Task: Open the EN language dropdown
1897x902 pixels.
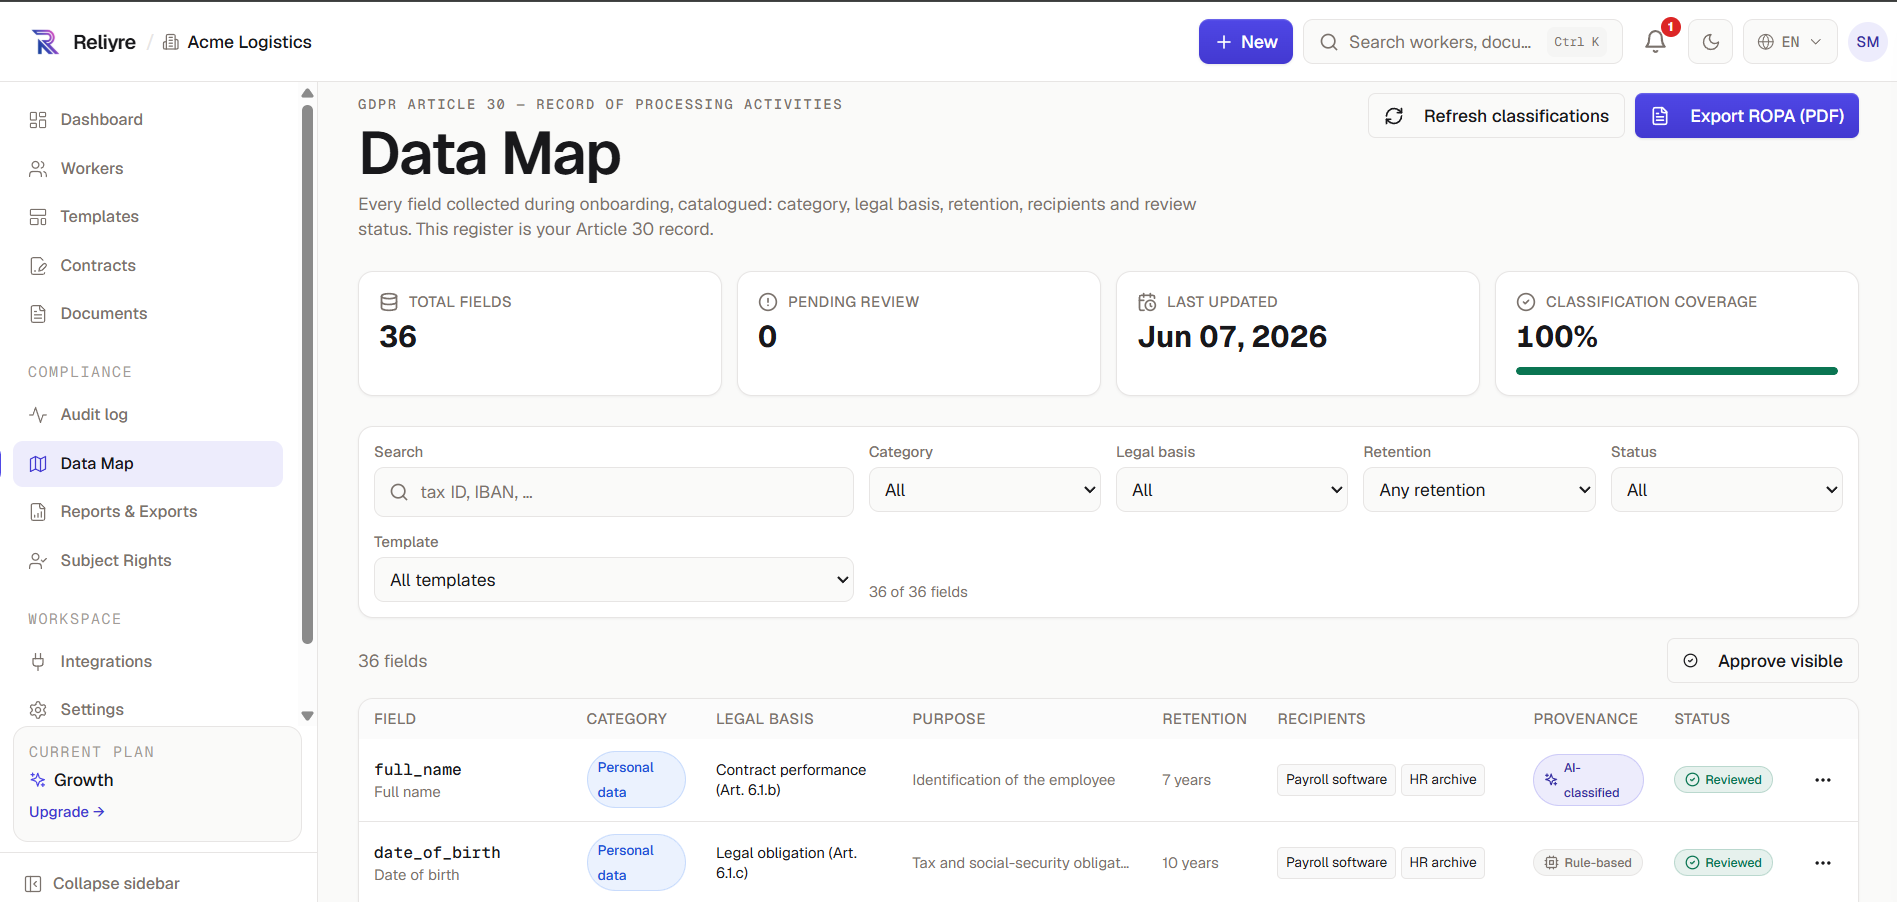Action: click(x=1790, y=42)
